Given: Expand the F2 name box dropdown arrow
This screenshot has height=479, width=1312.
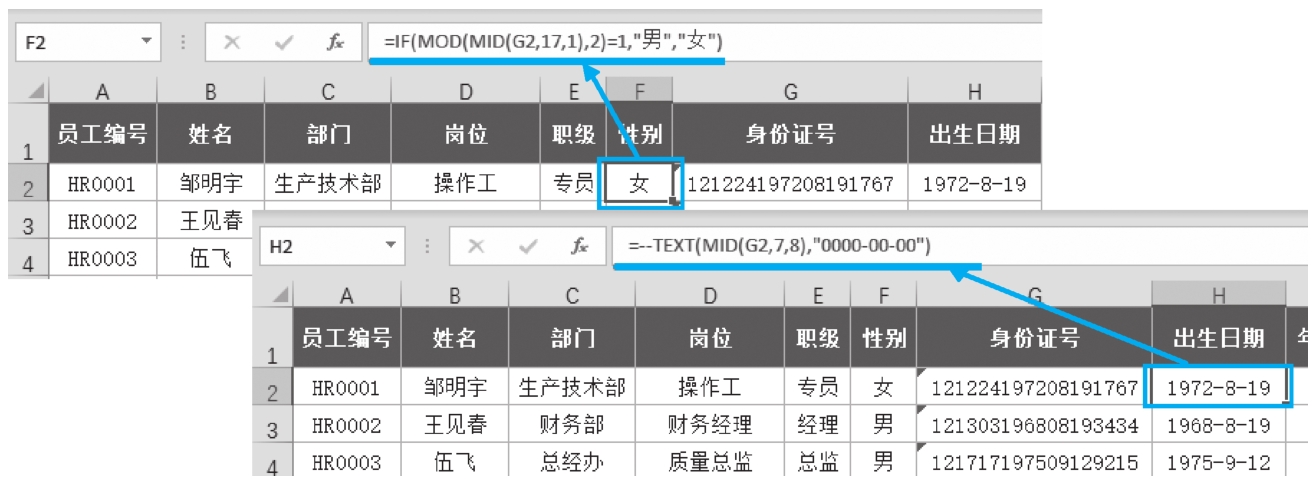Looking at the screenshot, I should tap(146, 42).
